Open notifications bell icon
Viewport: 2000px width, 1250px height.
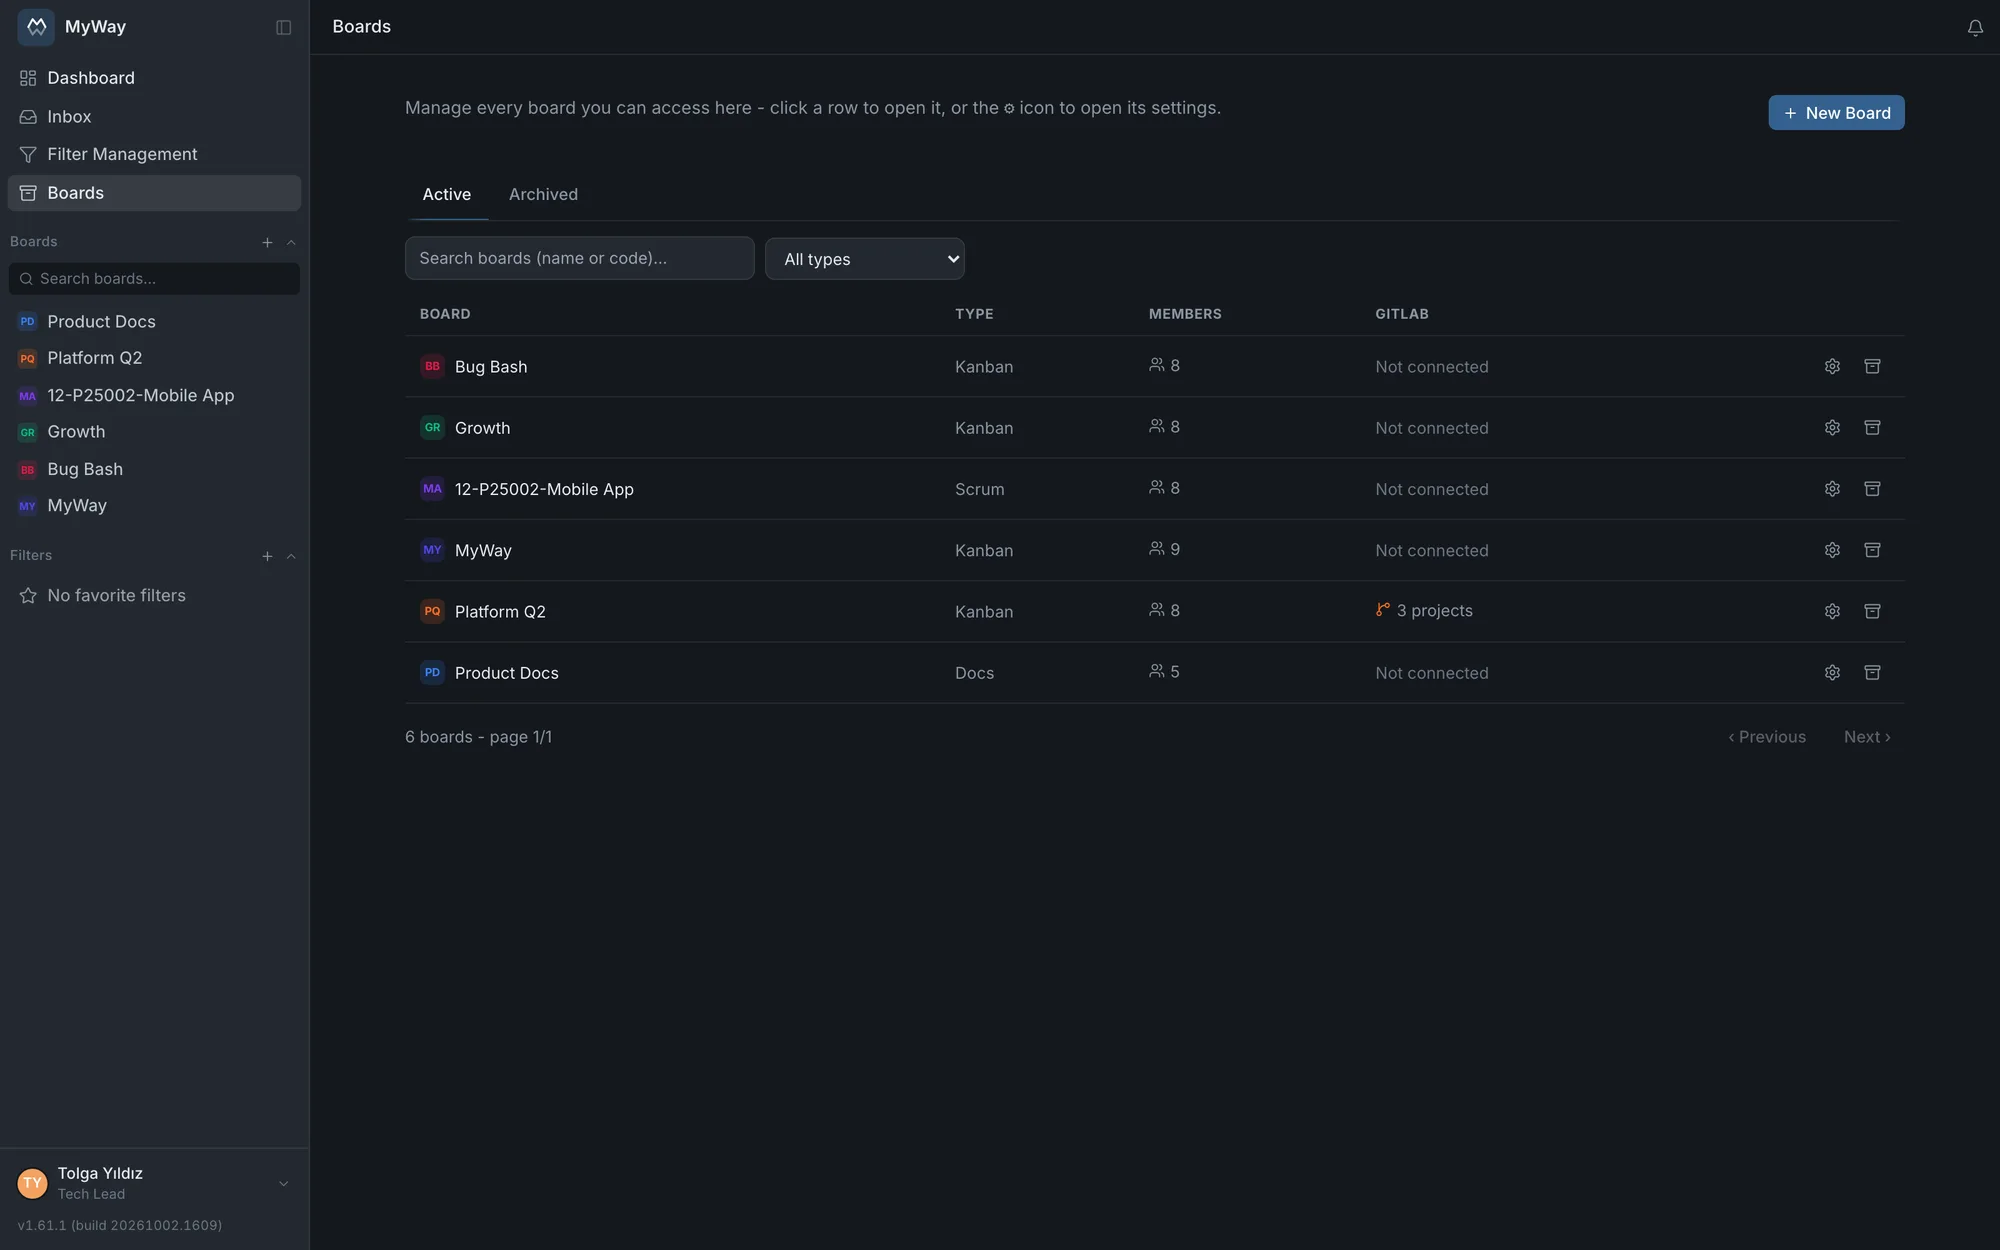point(1975,28)
